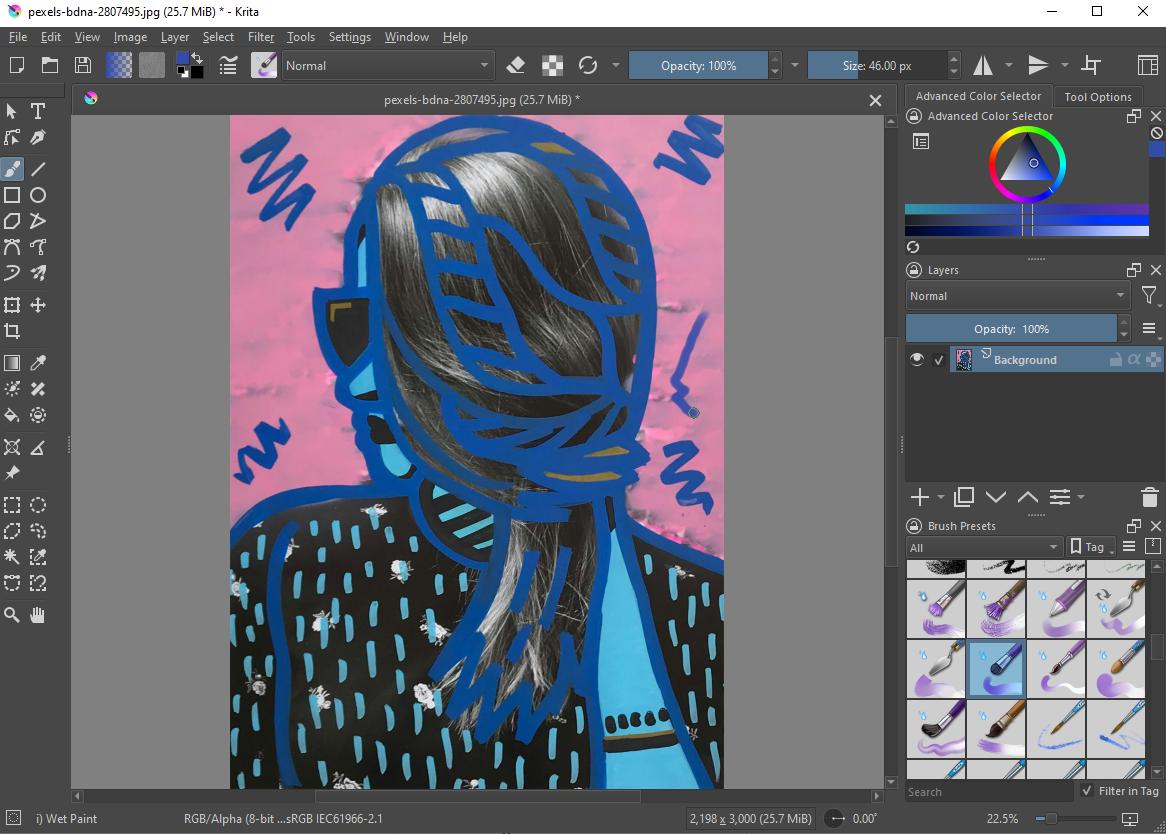The width and height of the screenshot is (1166, 834).
Task: Switch to the Tool Options tab
Action: (1098, 96)
